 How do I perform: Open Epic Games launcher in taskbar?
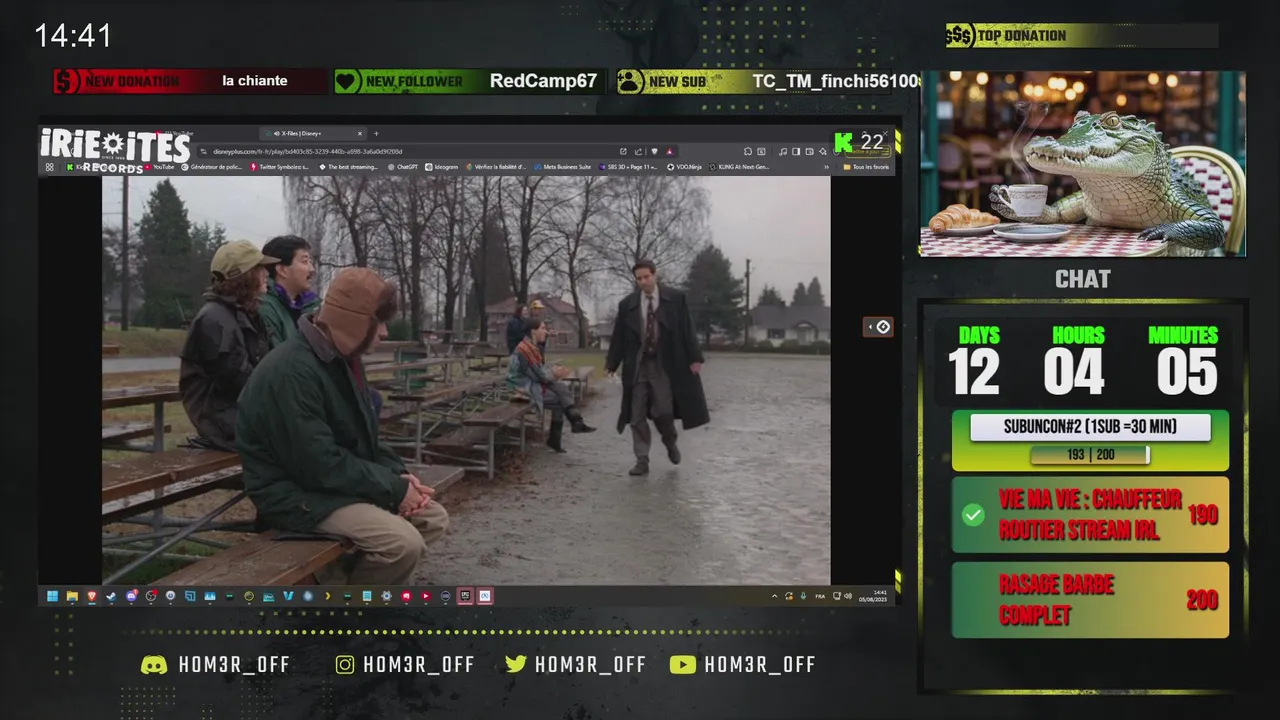click(x=465, y=596)
